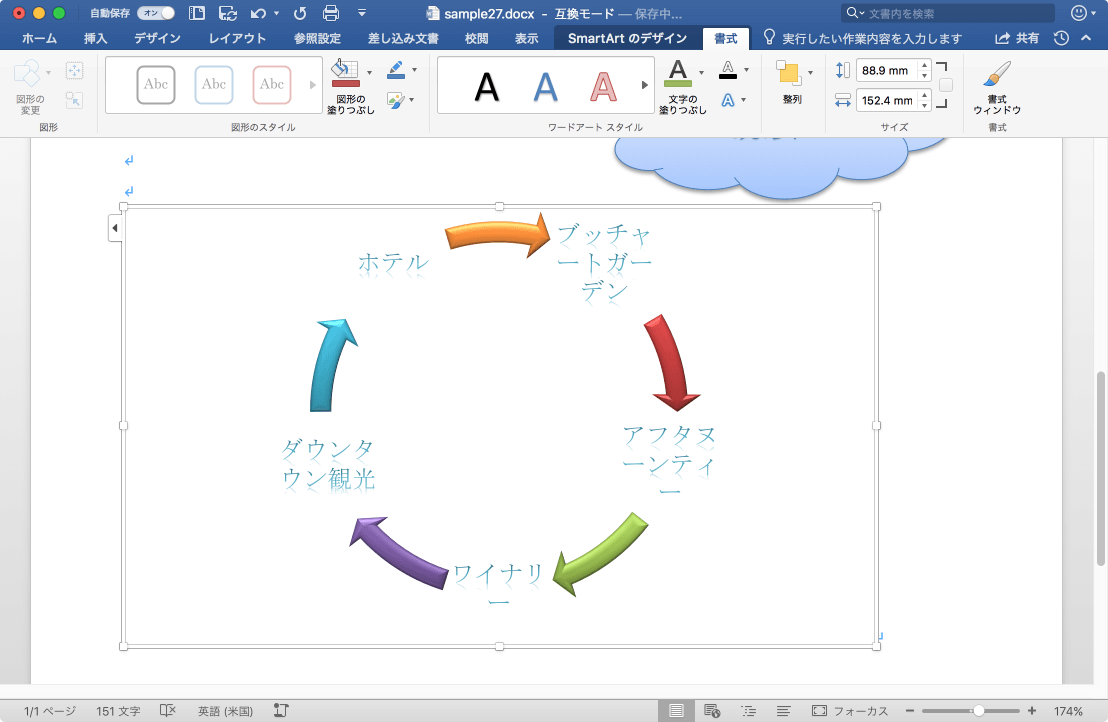Open the デザイン tab
The image size is (1108, 722).
tap(158, 38)
